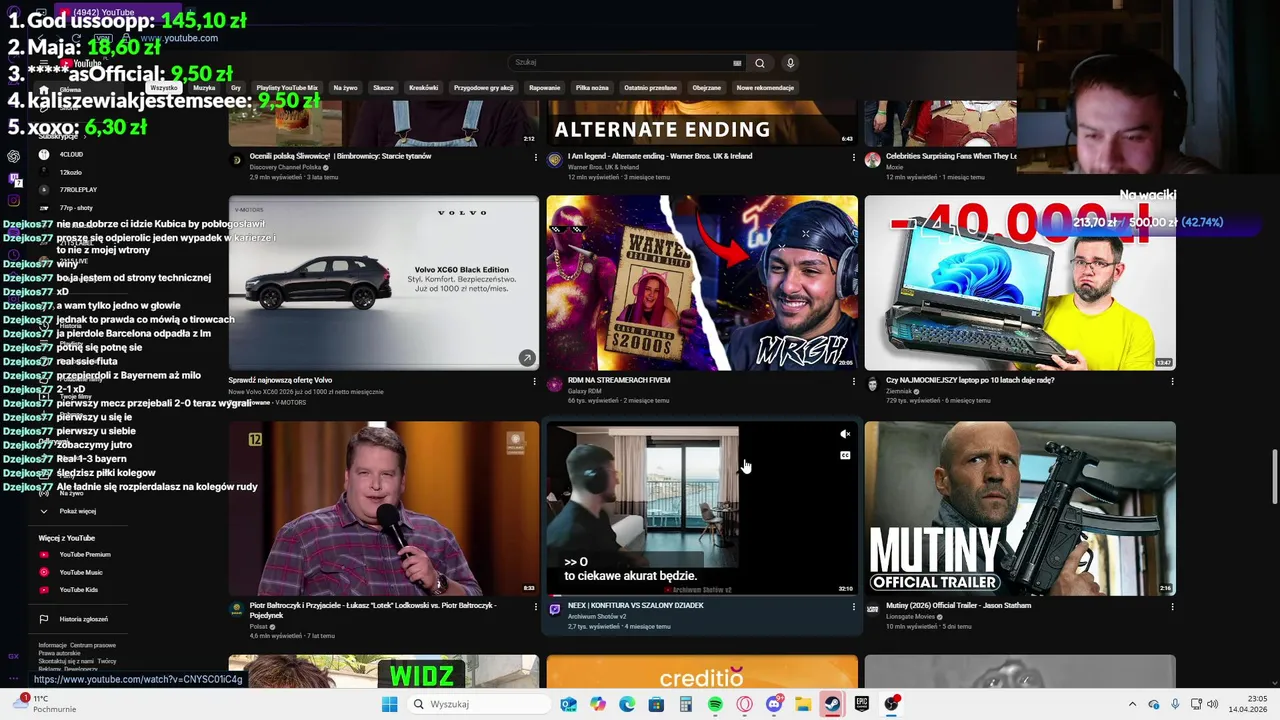1280x720 pixels.
Task: Activate voice search microphone icon
Action: [790, 63]
